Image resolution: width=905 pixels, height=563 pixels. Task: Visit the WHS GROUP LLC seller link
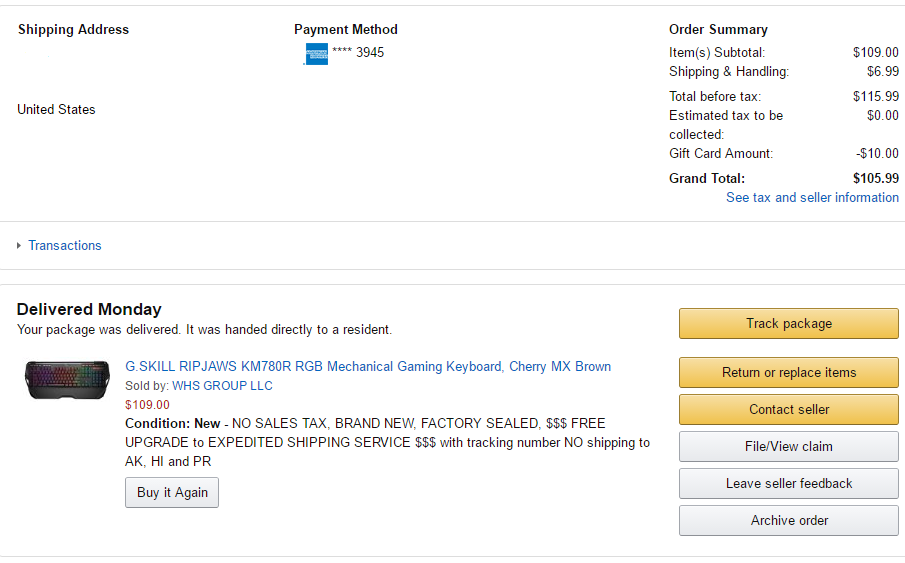222,386
